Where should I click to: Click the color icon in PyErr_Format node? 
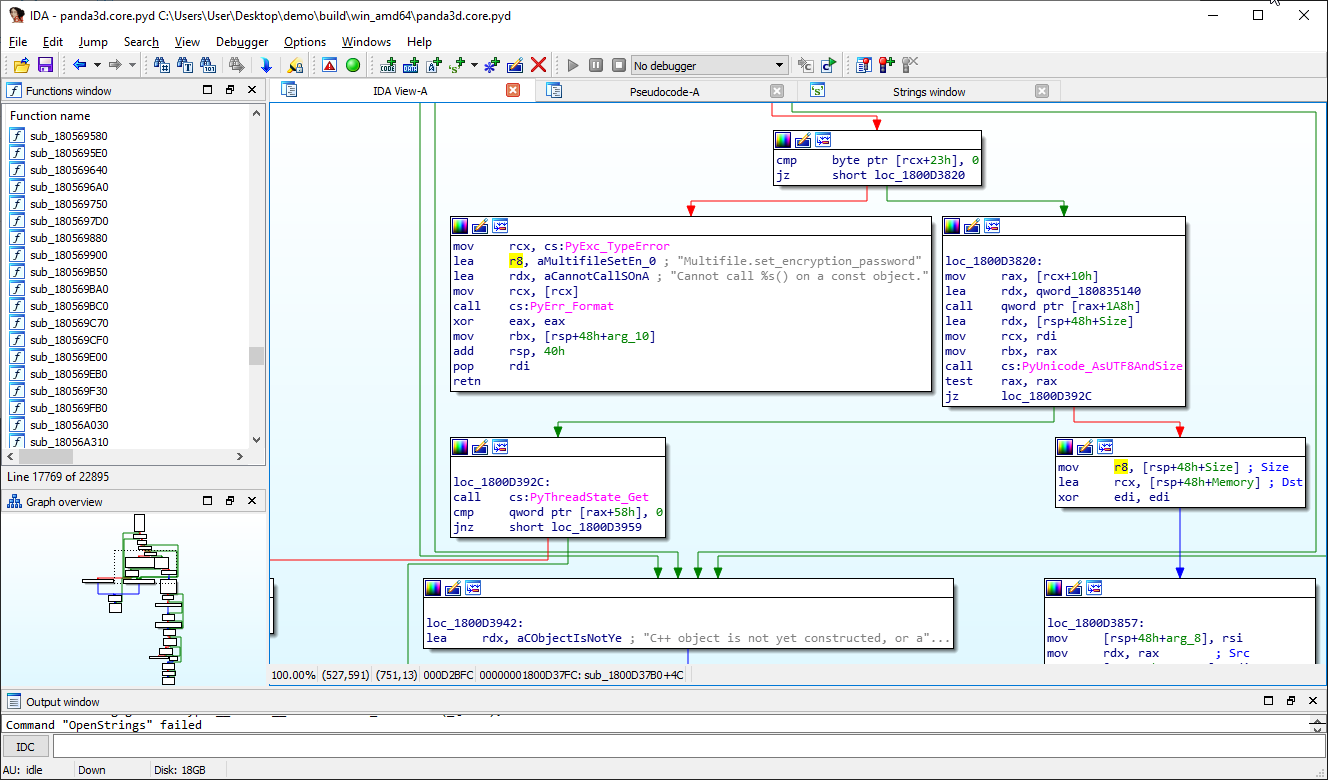460,226
